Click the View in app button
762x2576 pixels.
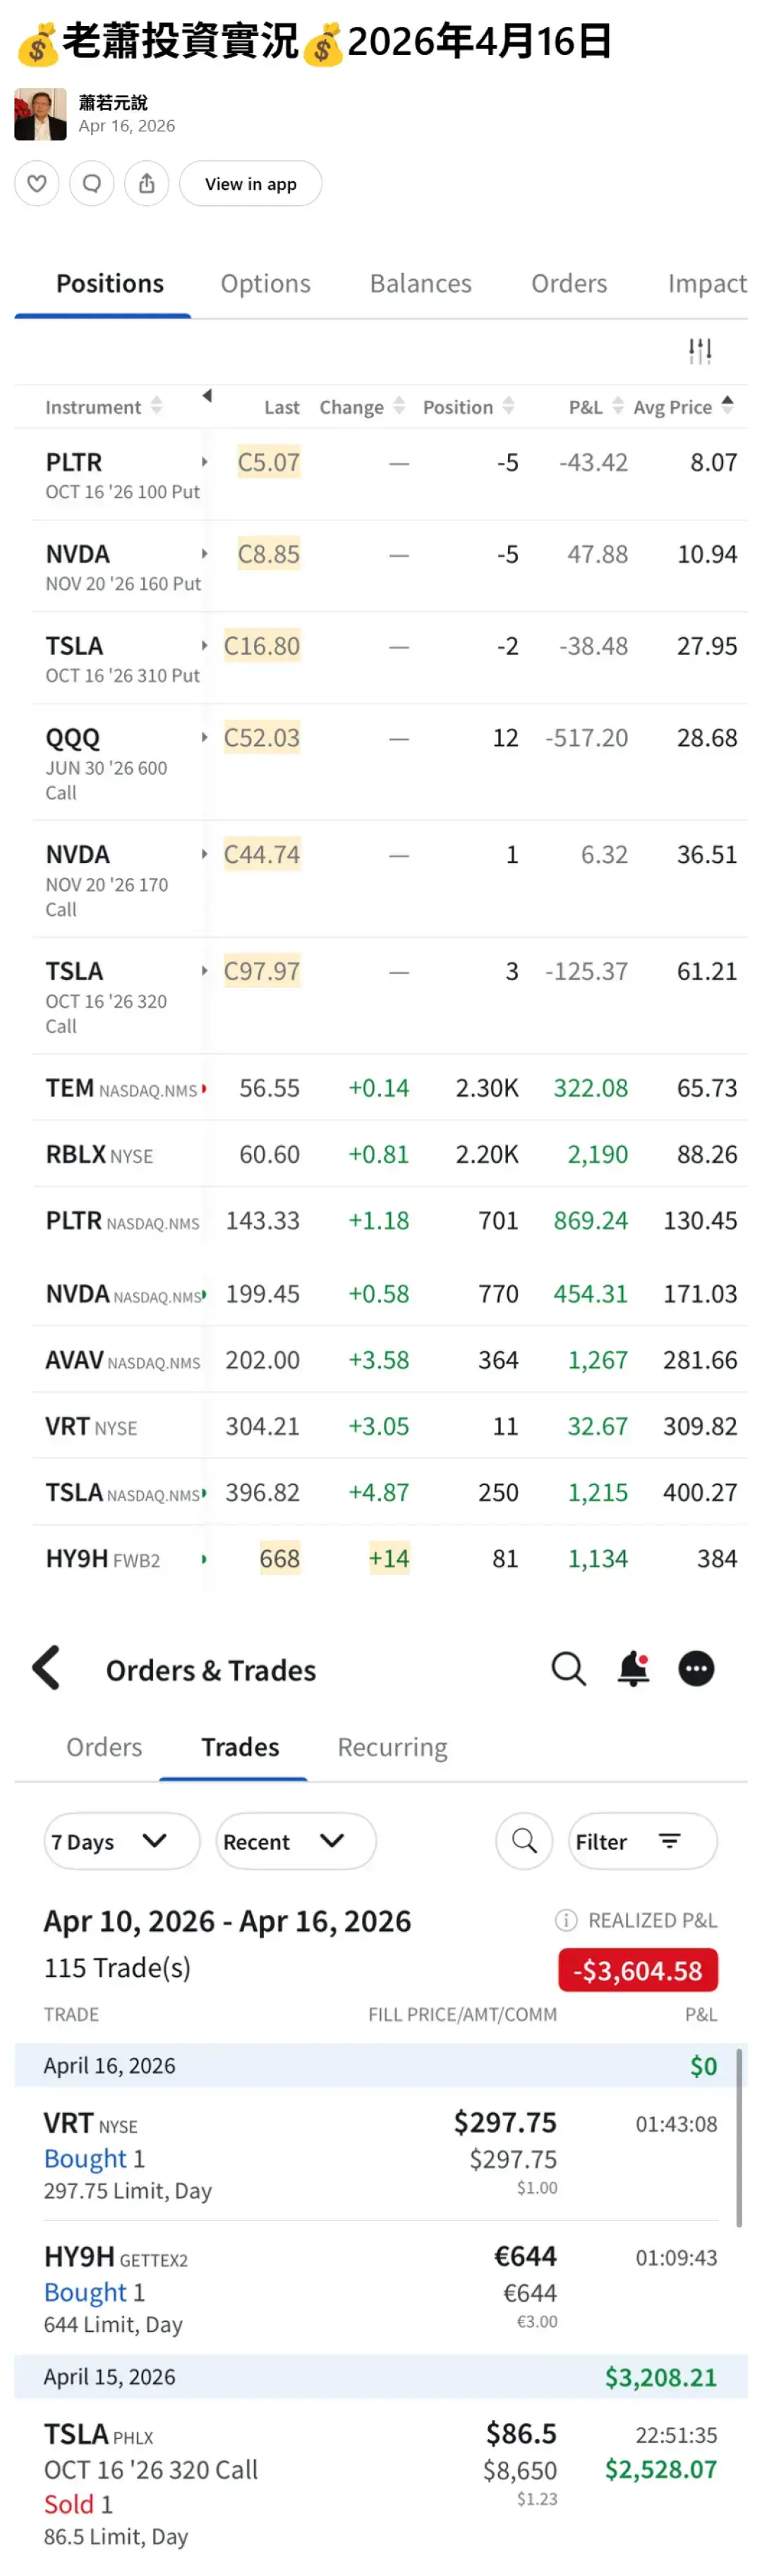coord(250,184)
